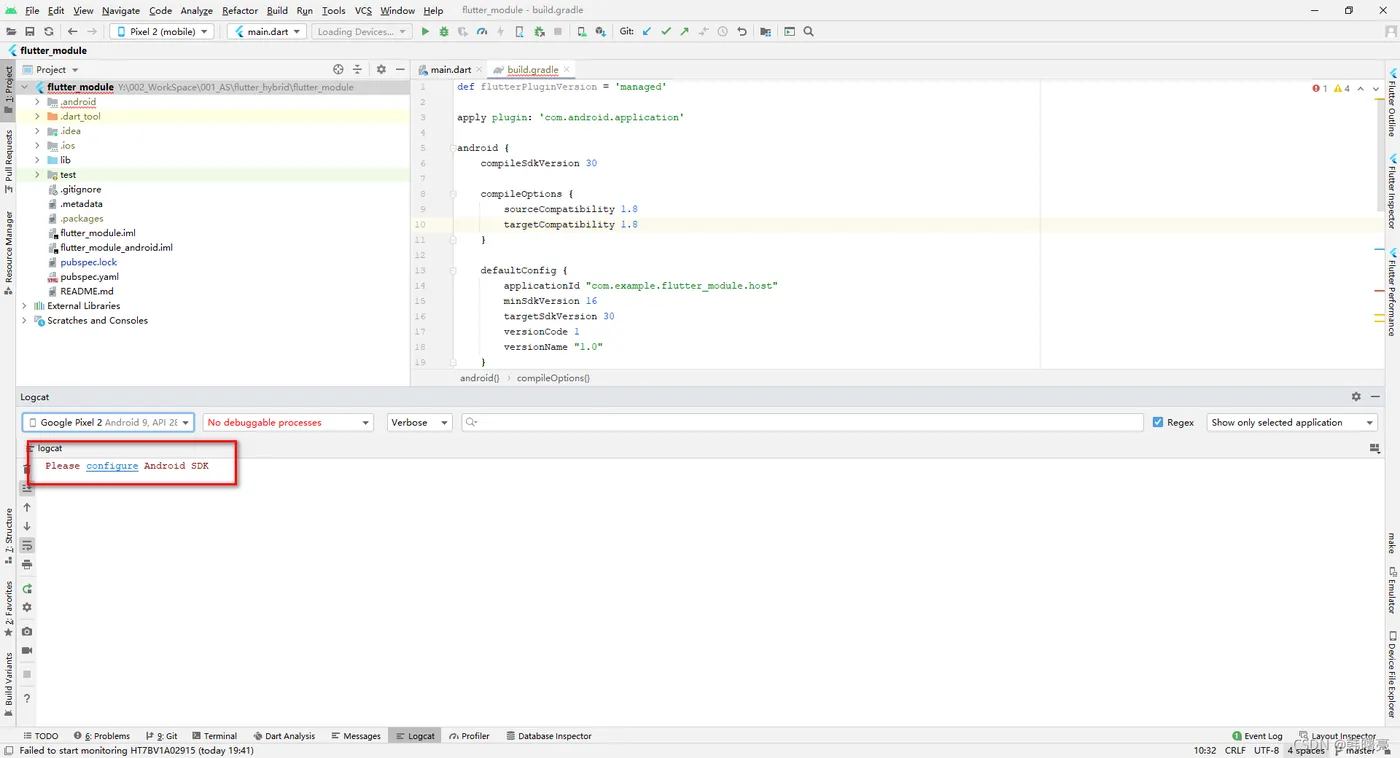Viewport: 1400px width, 758px height.
Task: Open Logcat panel gear settings
Action: point(1356,397)
